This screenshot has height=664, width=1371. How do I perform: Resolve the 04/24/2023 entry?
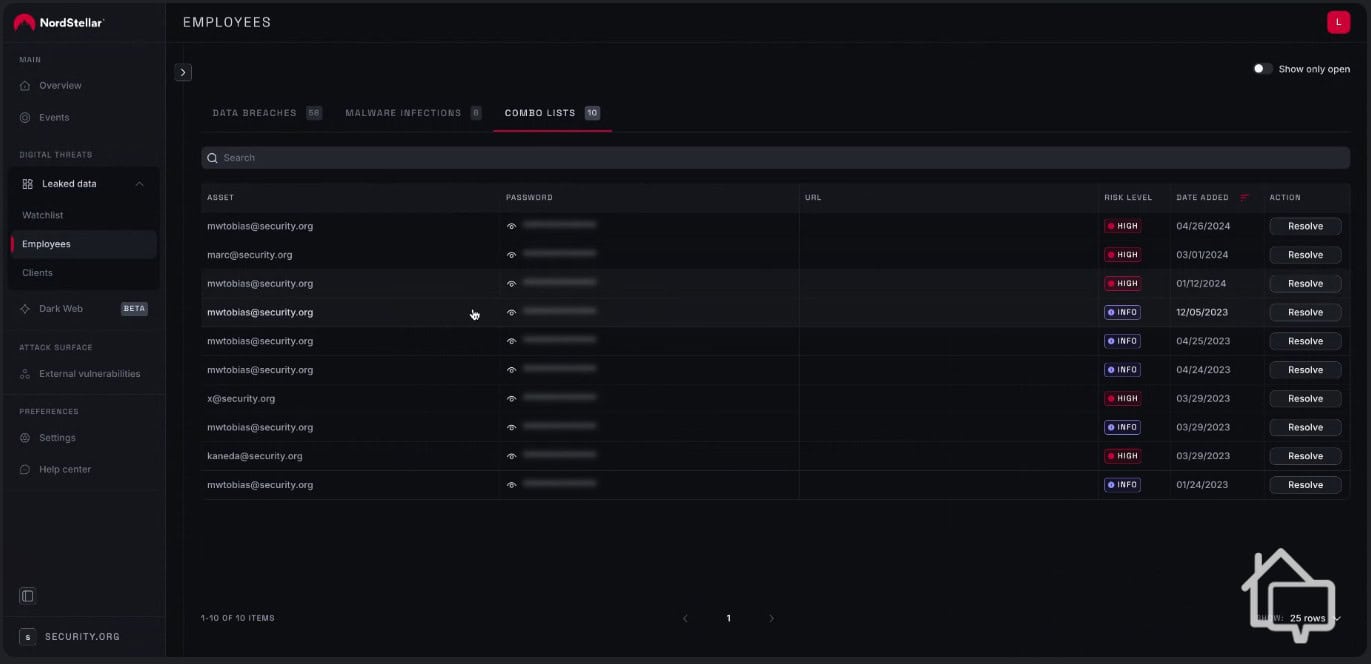[x=1305, y=370]
